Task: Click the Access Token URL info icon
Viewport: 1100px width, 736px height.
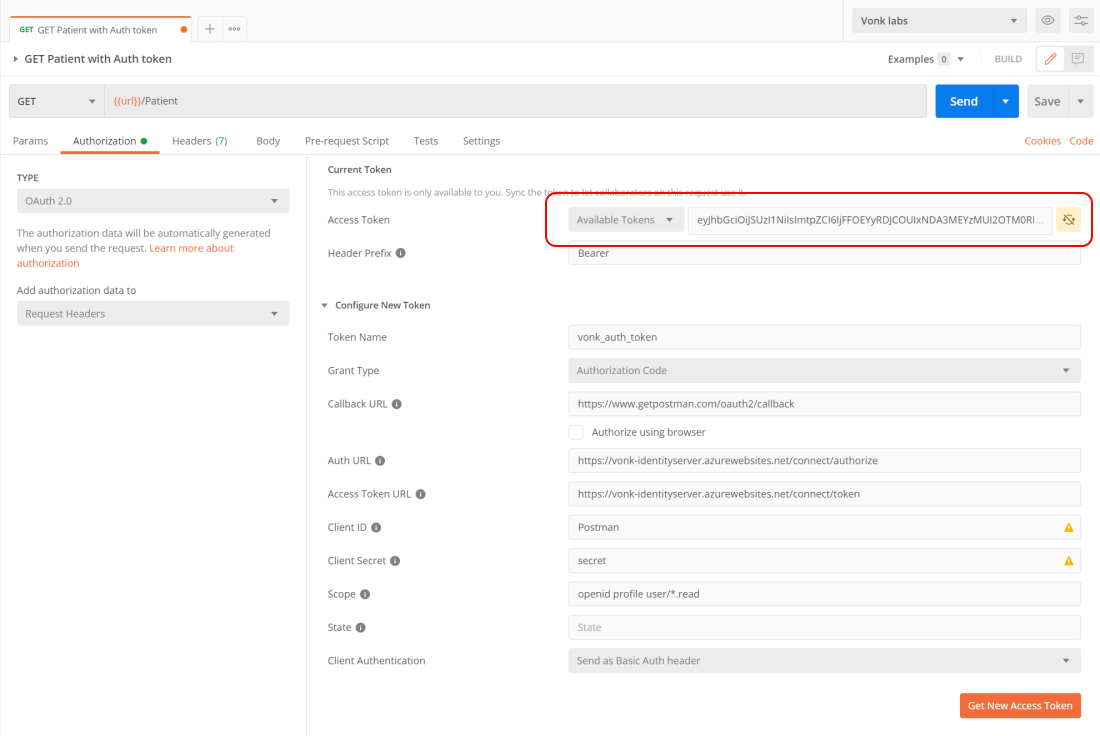Action: pyautogui.click(x=421, y=494)
